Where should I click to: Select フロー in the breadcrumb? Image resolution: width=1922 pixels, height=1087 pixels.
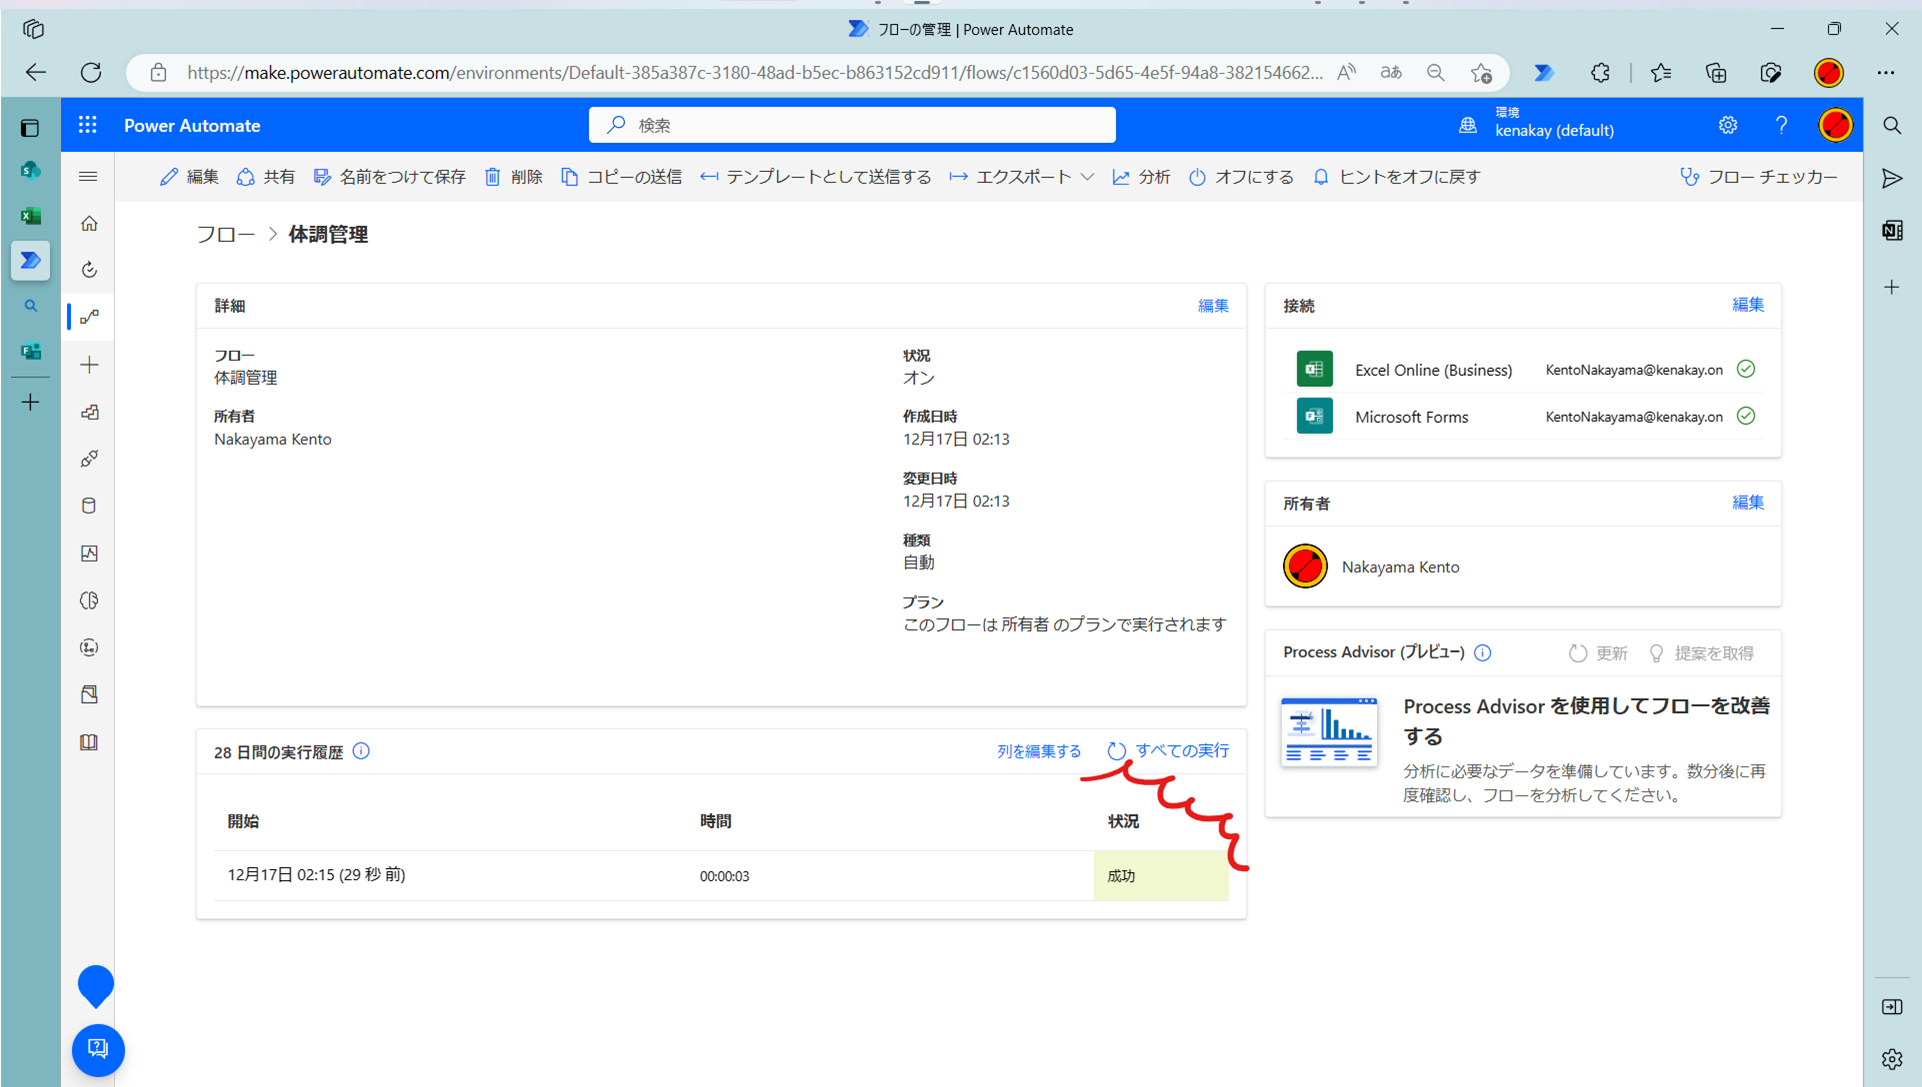pos(225,234)
